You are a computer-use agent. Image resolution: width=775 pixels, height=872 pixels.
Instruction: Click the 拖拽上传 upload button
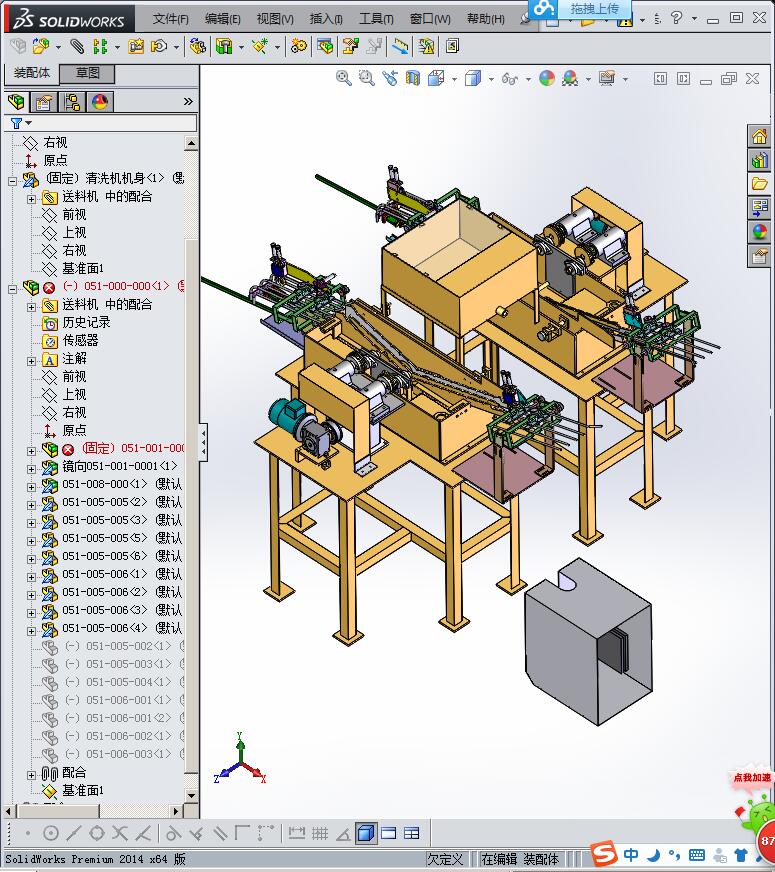(x=580, y=8)
